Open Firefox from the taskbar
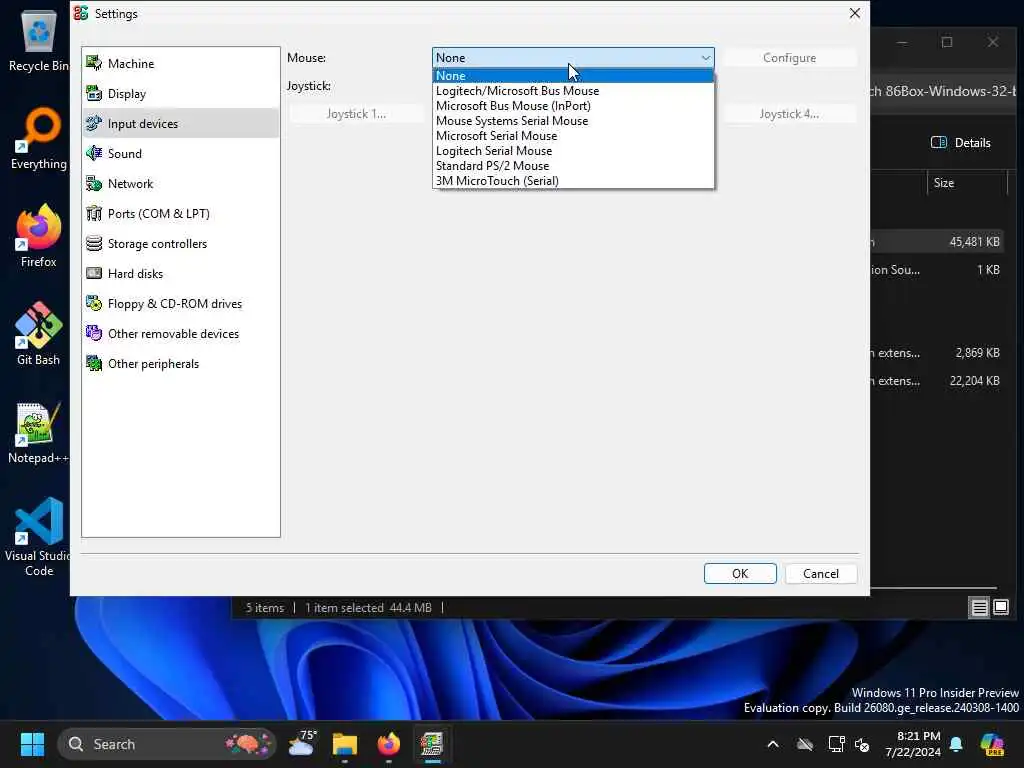Screen dimensions: 1024x768 (389, 744)
